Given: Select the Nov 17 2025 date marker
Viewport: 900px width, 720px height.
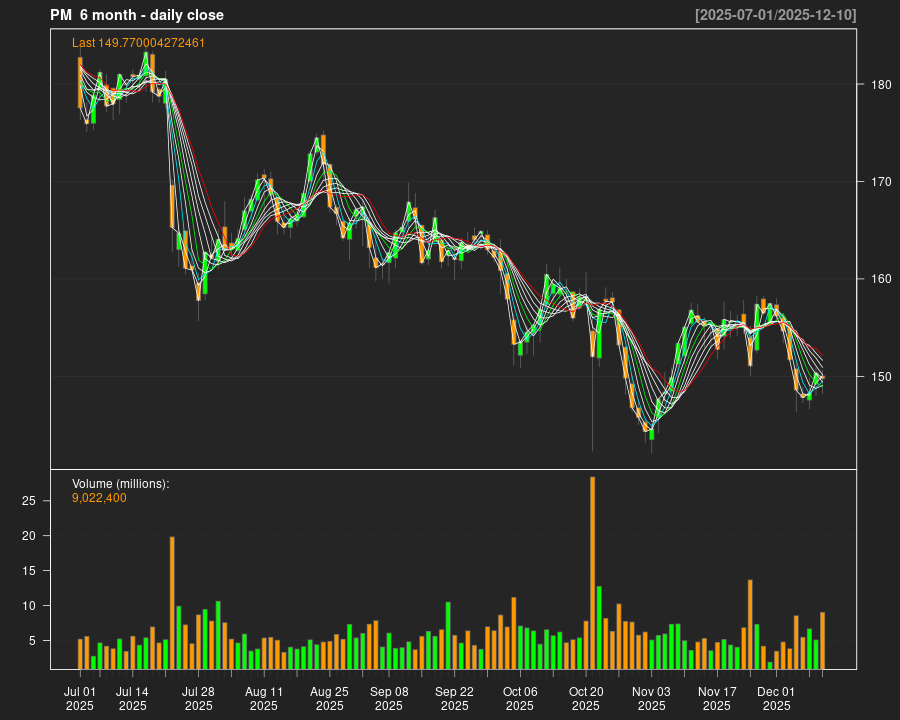Looking at the screenshot, I should click(x=717, y=698).
